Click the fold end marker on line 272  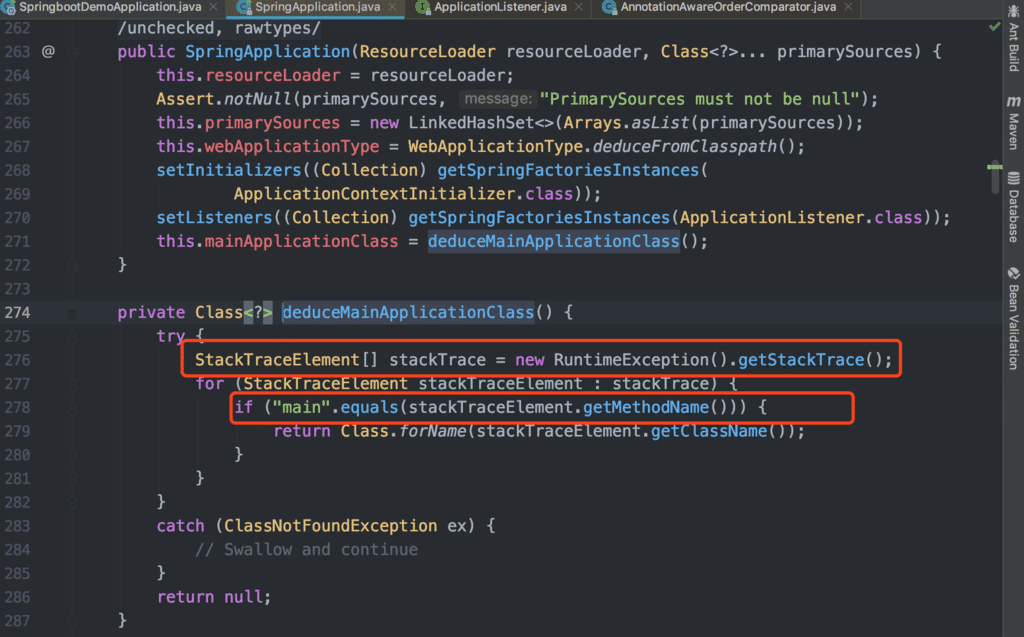coord(72,265)
